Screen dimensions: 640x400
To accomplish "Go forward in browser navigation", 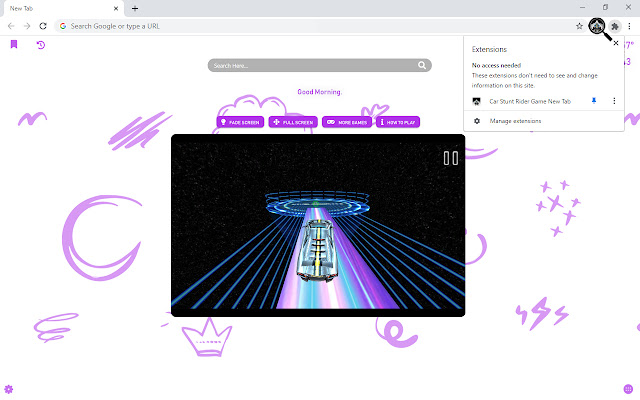I will tap(27, 26).
